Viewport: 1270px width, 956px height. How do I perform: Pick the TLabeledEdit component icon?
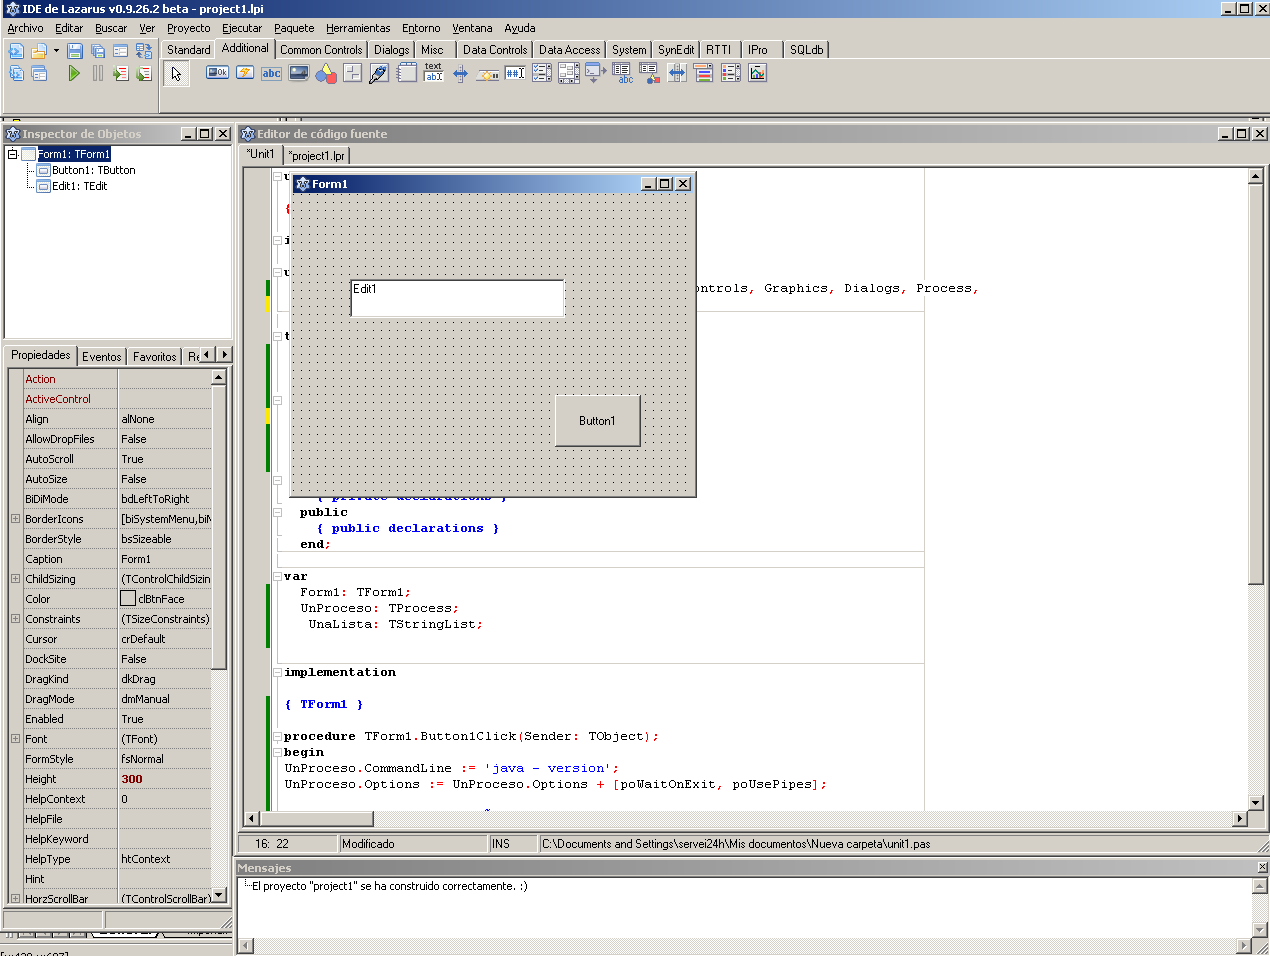[433, 72]
